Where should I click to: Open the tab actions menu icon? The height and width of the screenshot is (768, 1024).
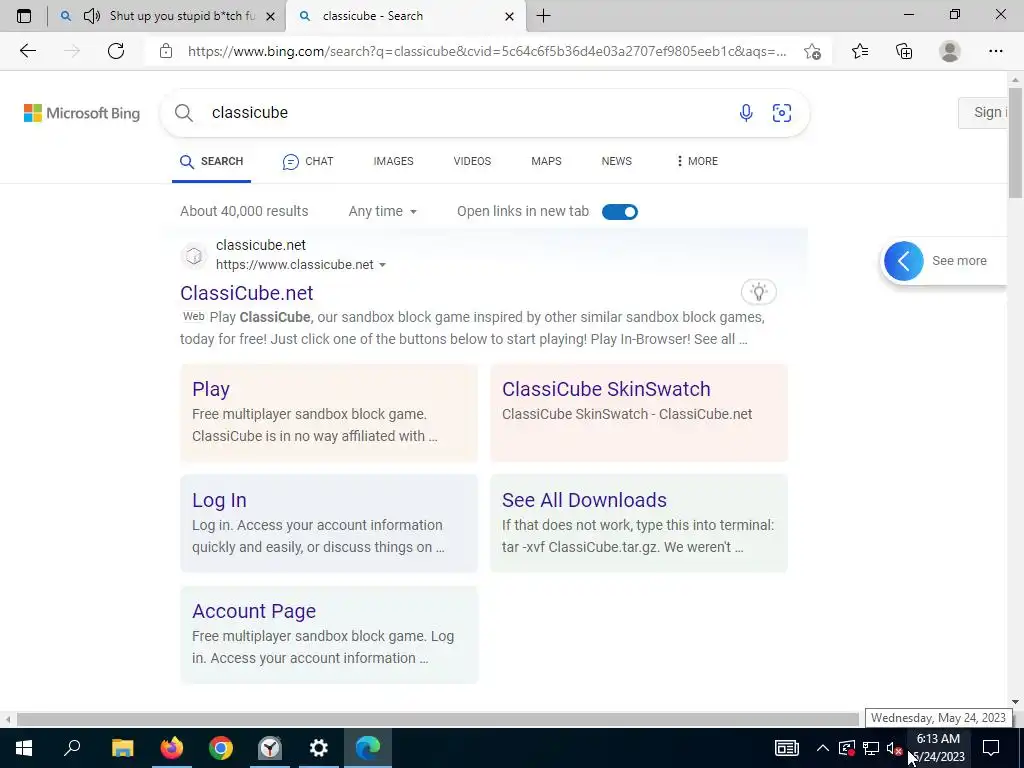pyautogui.click(x=24, y=16)
